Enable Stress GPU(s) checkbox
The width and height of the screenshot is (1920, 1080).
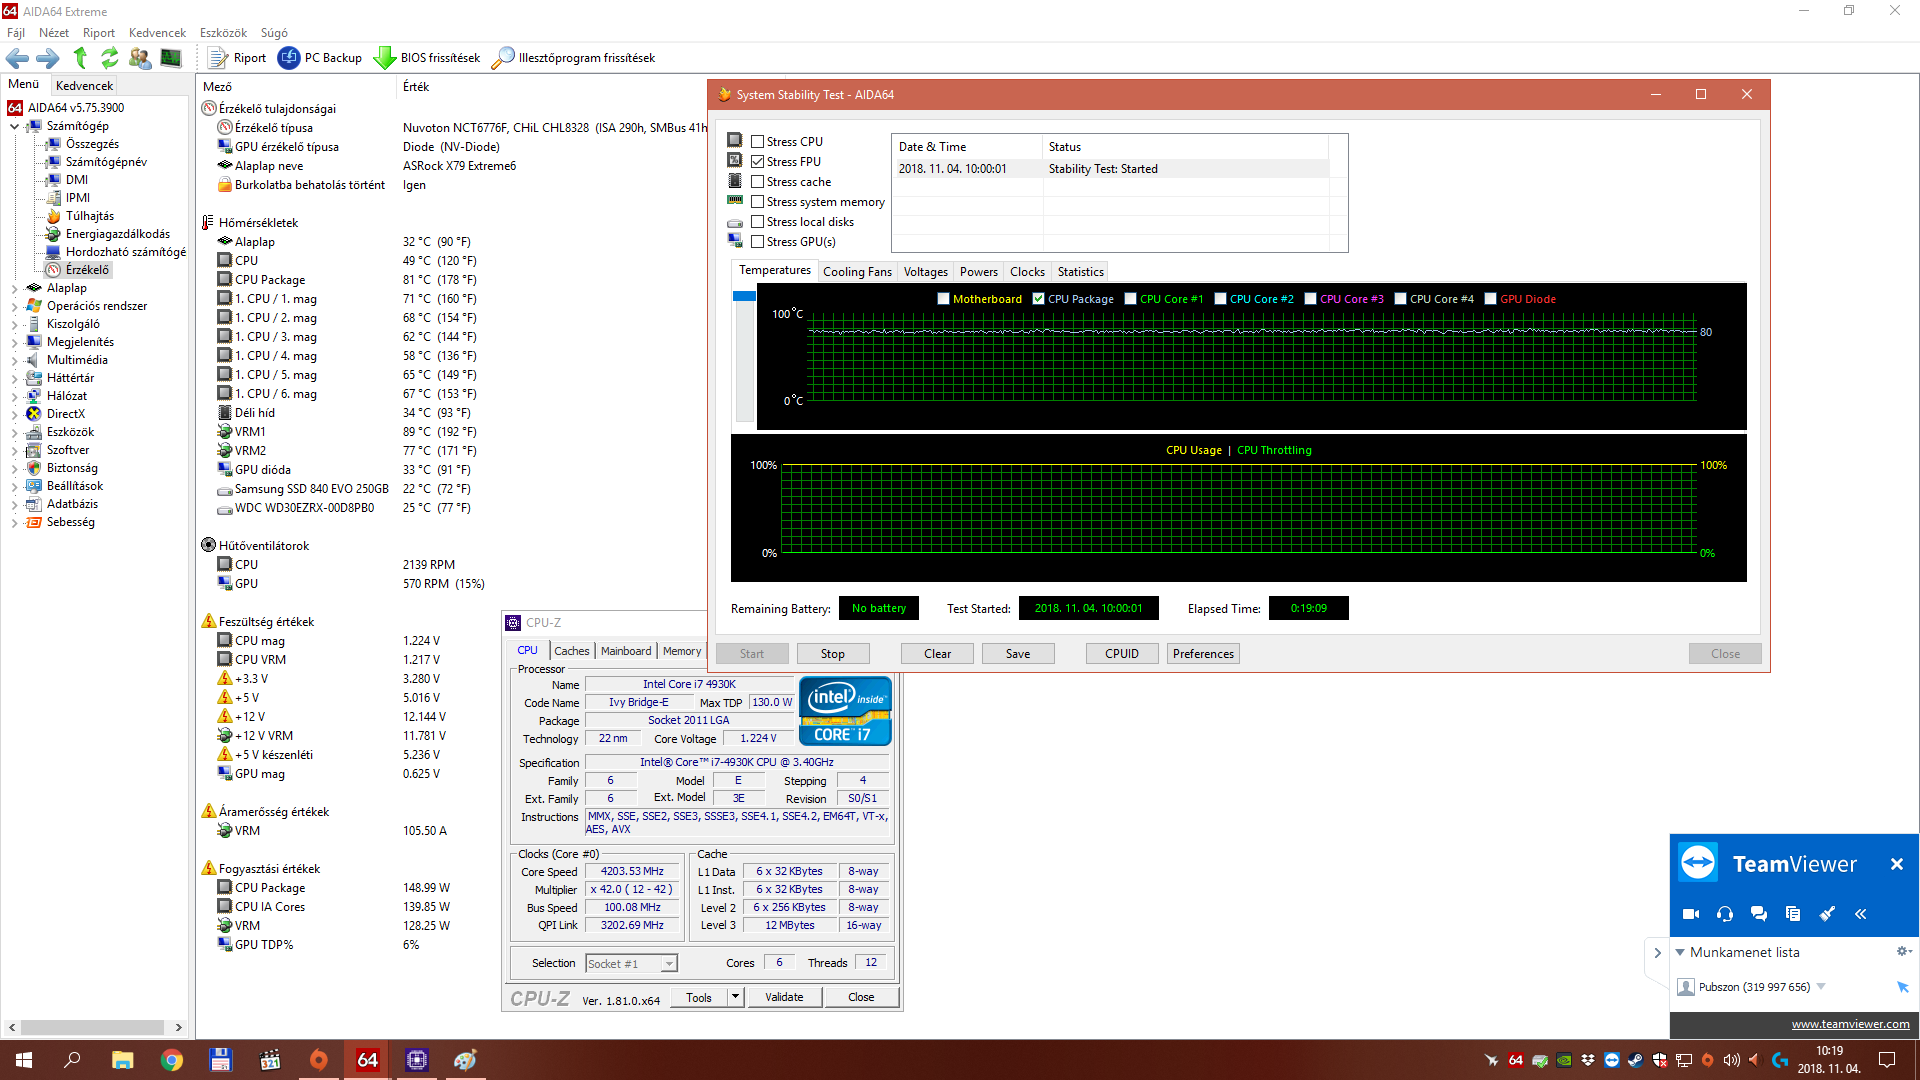click(758, 242)
